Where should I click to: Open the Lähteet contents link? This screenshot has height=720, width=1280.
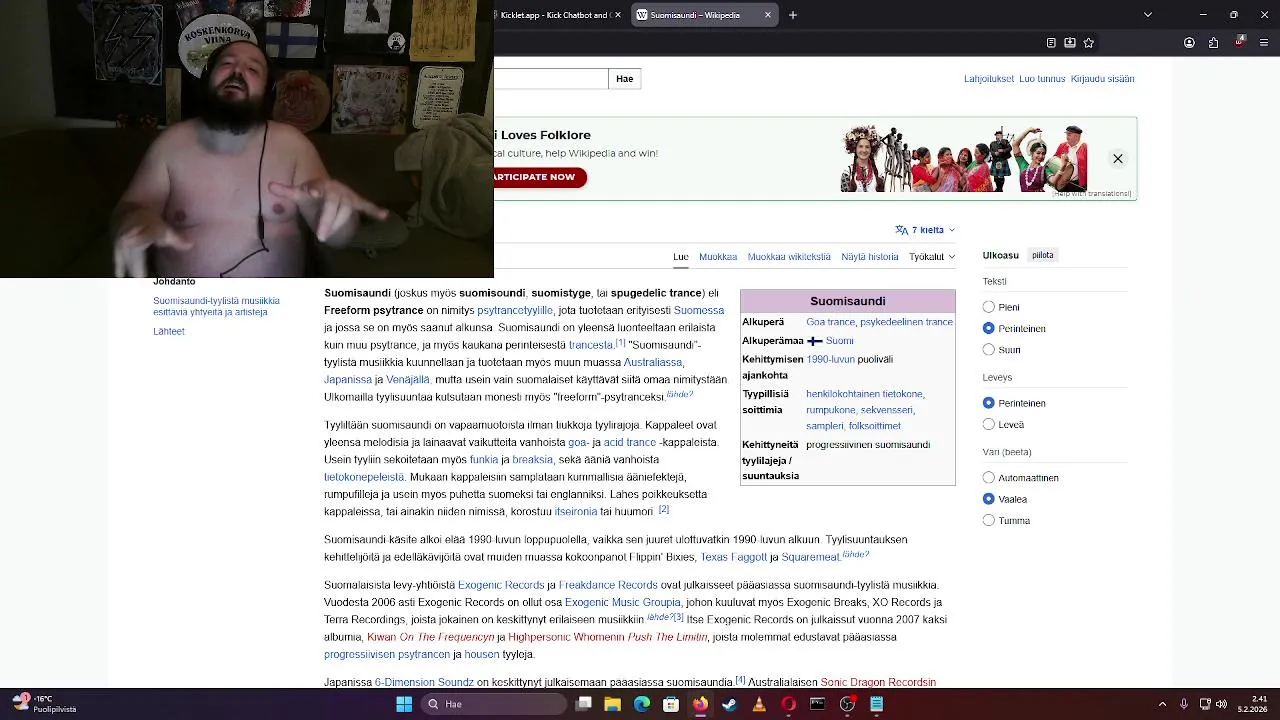169,332
